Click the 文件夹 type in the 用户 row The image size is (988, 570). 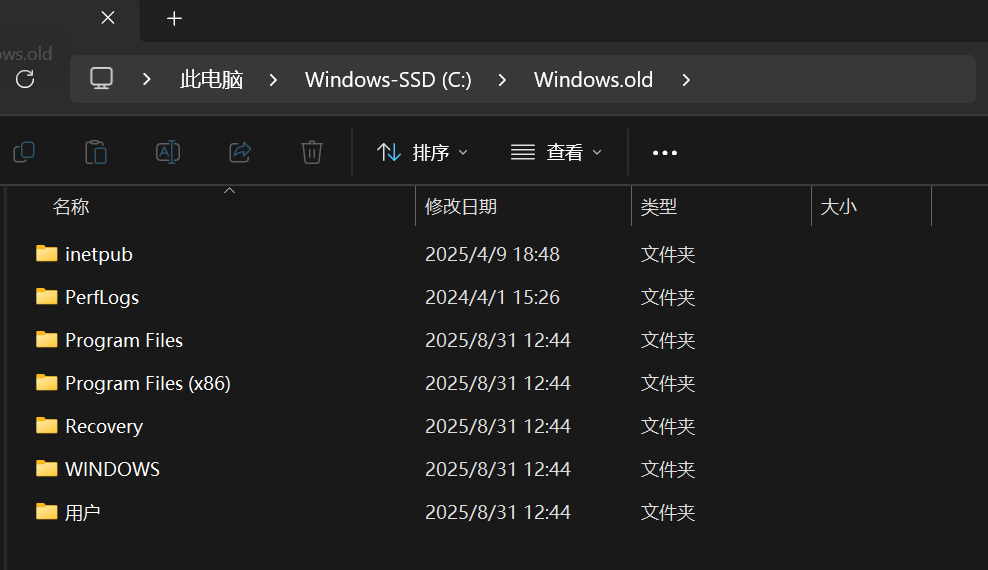[x=668, y=512]
